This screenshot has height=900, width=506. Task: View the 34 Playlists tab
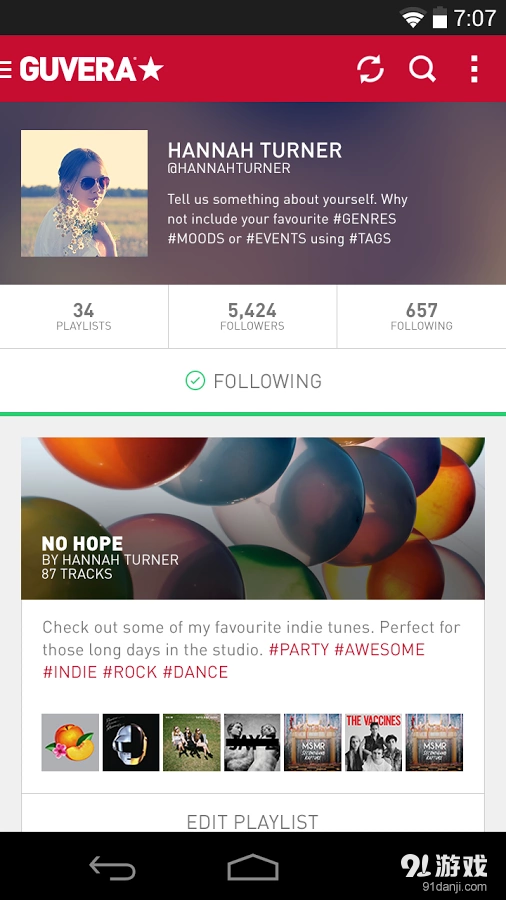(84, 317)
